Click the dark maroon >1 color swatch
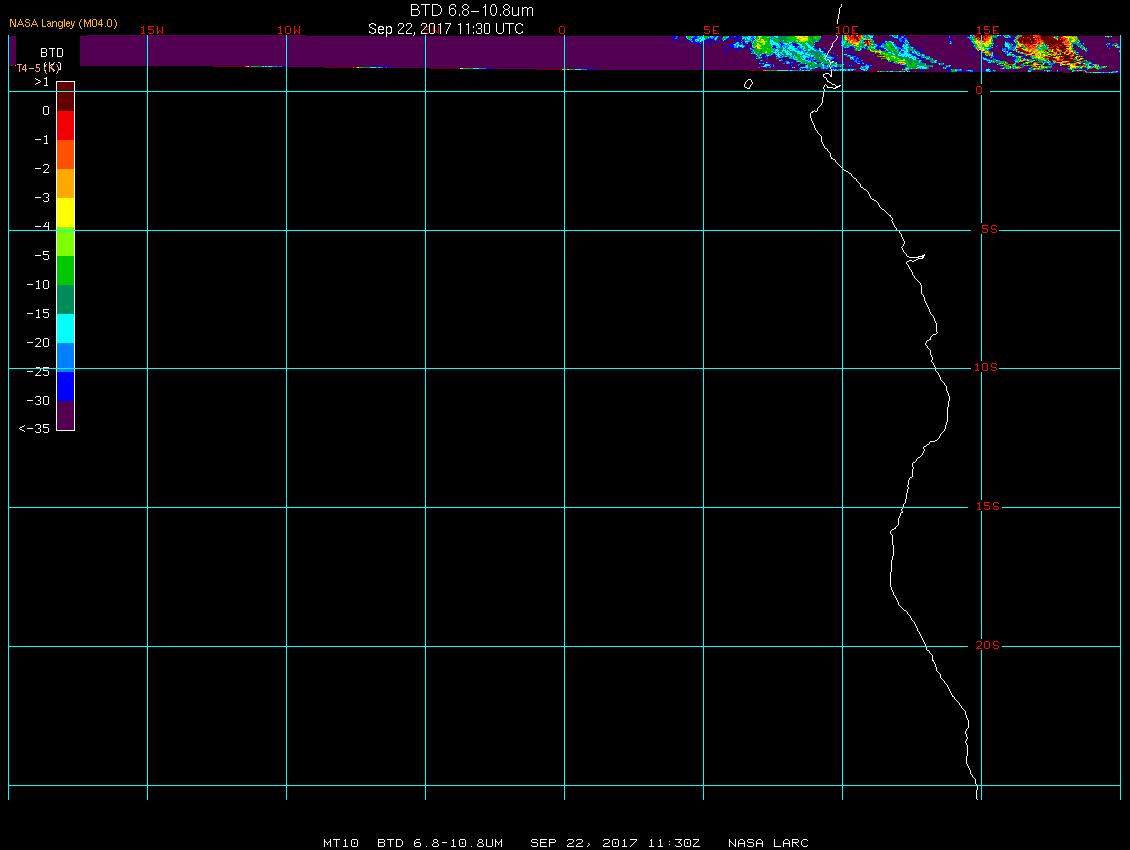 click(66, 97)
